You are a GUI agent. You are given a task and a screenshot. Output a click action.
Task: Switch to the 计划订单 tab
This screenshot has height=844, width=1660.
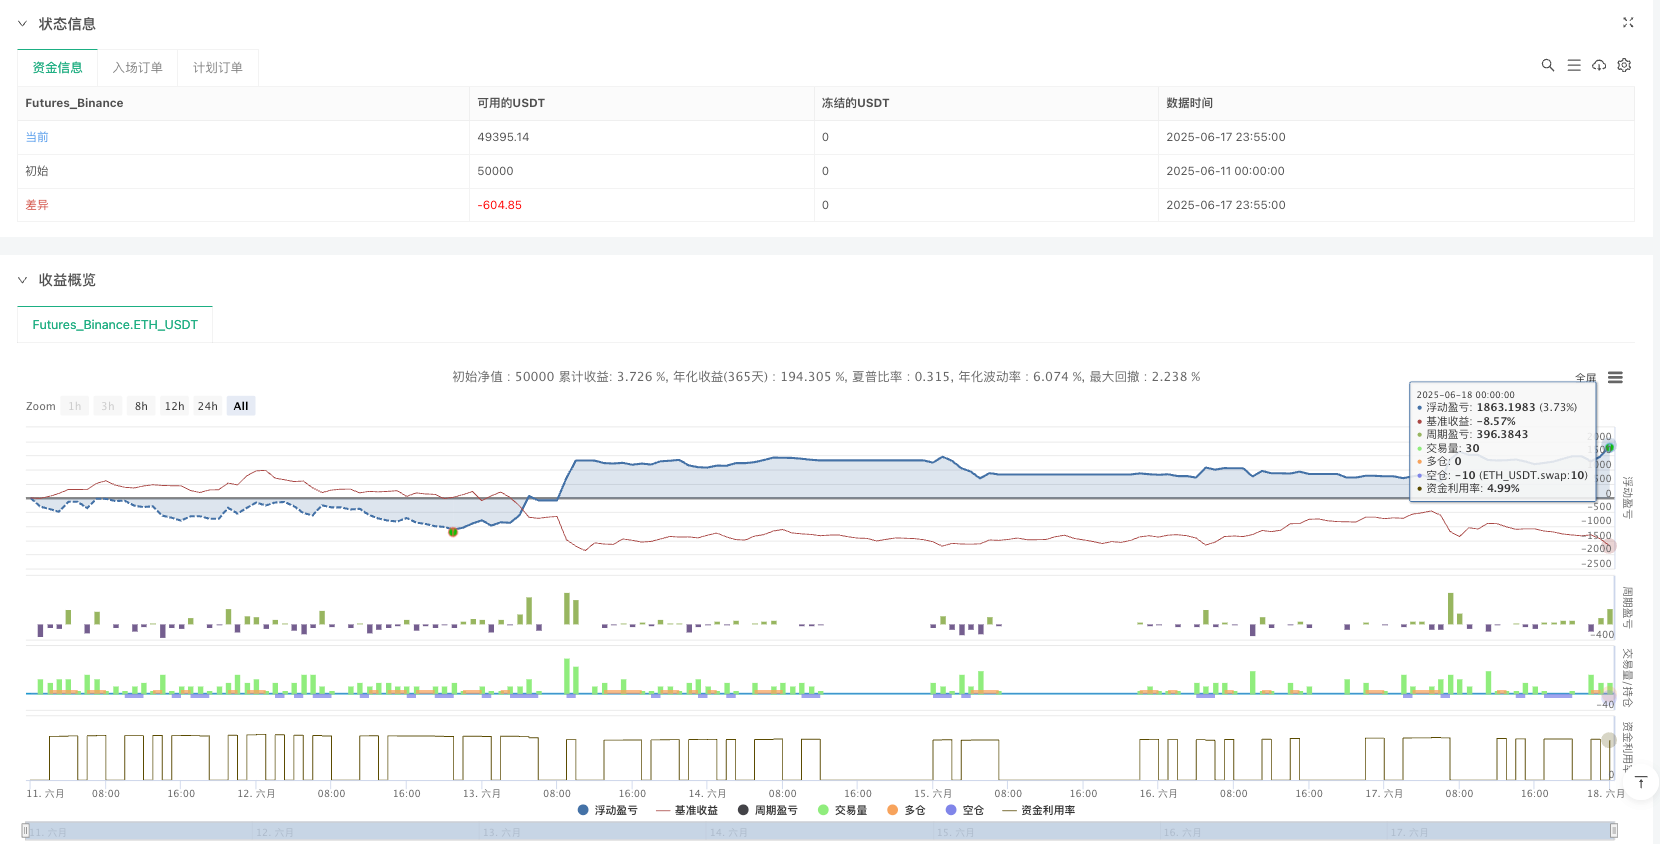pos(217,67)
